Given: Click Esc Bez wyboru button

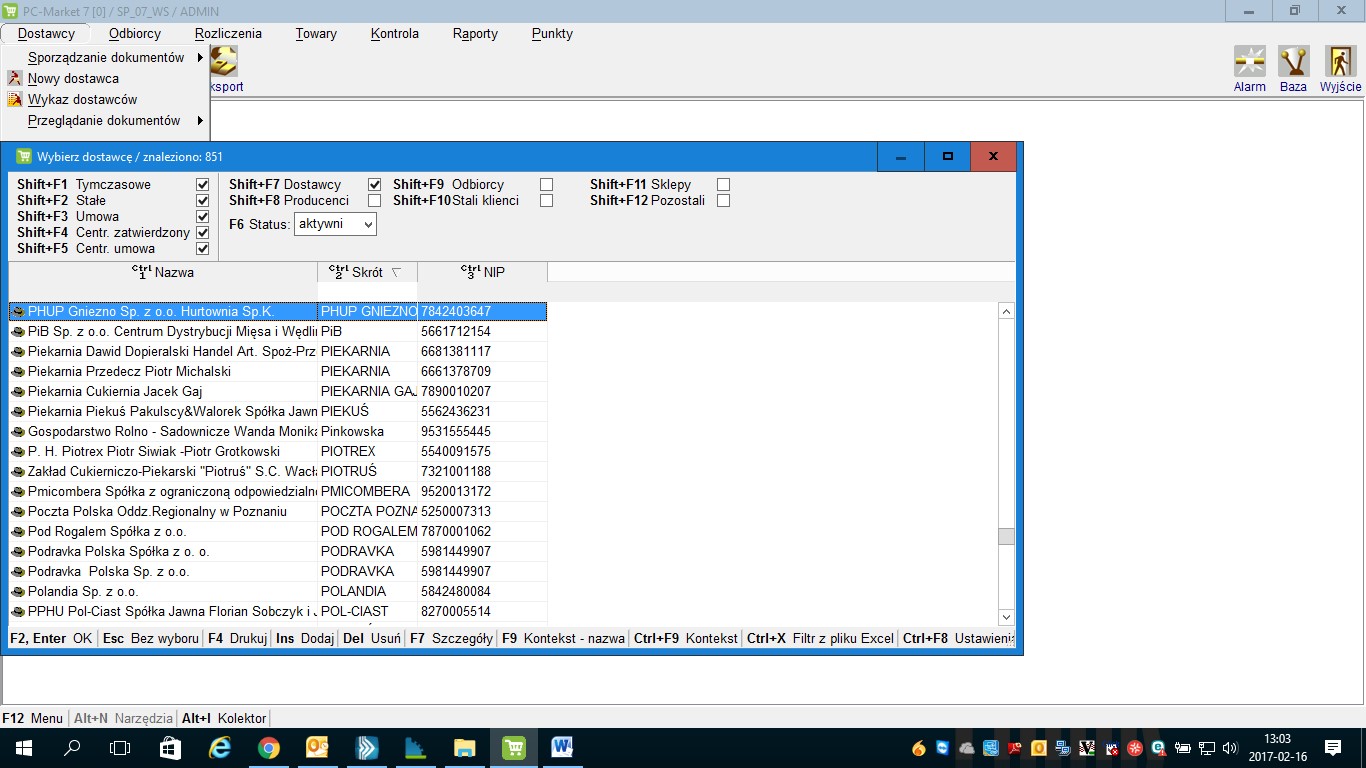Looking at the screenshot, I should 150,638.
